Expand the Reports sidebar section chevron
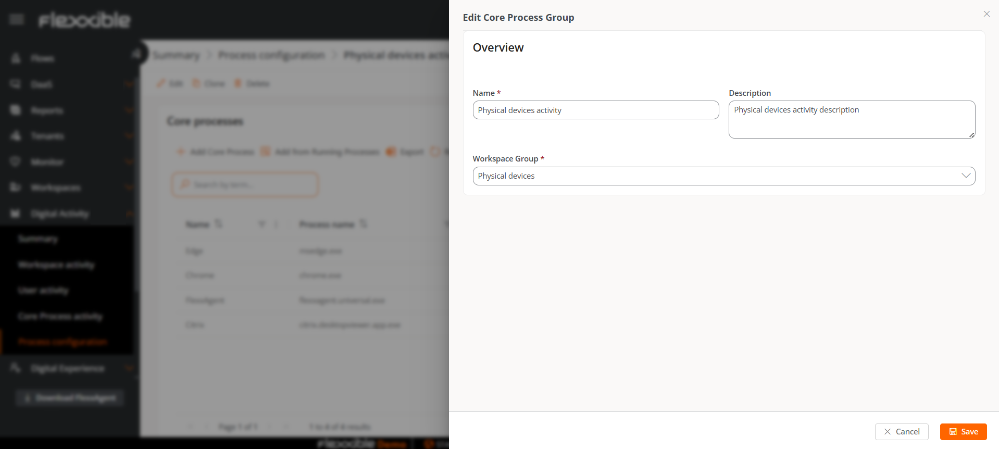The image size is (999, 449). point(130,110)
